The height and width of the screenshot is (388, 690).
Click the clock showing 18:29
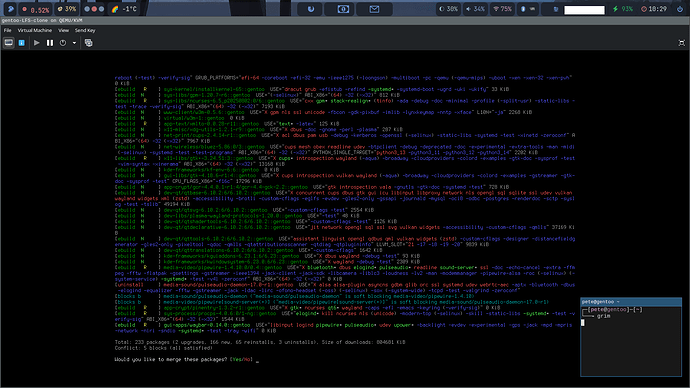click(654, 9)
